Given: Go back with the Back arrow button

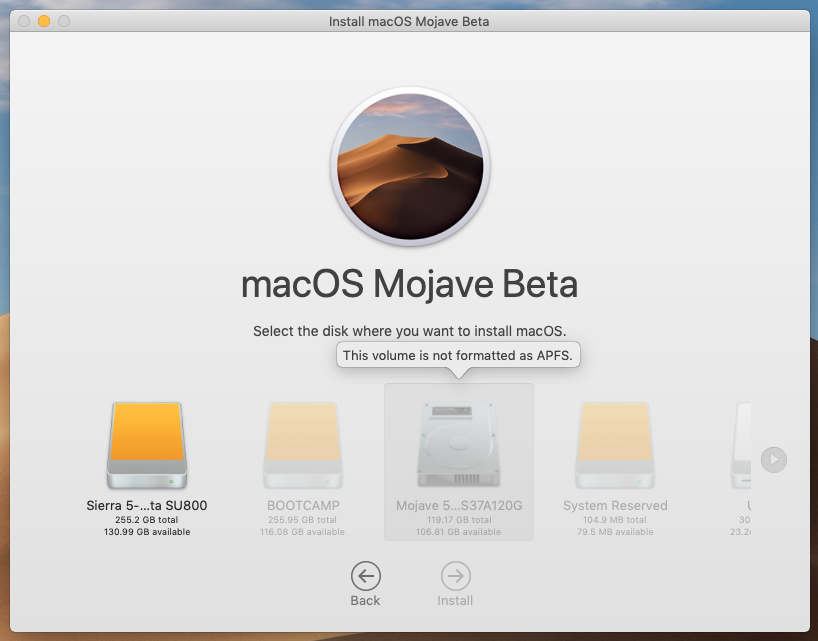Looking at the screenshot, I should pyautogui.click(x=365, y=576).
